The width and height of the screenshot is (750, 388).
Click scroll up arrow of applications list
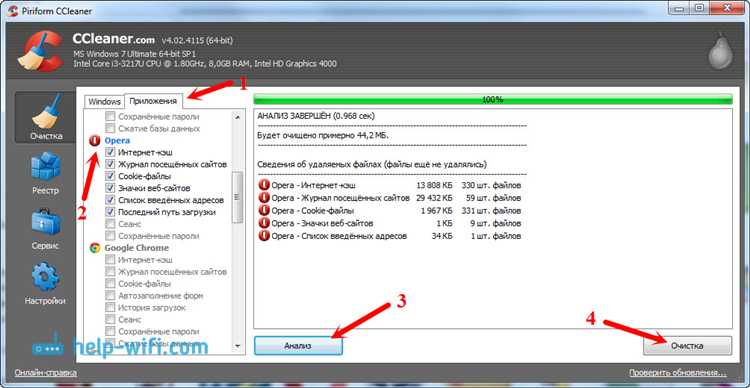(237, 116)
